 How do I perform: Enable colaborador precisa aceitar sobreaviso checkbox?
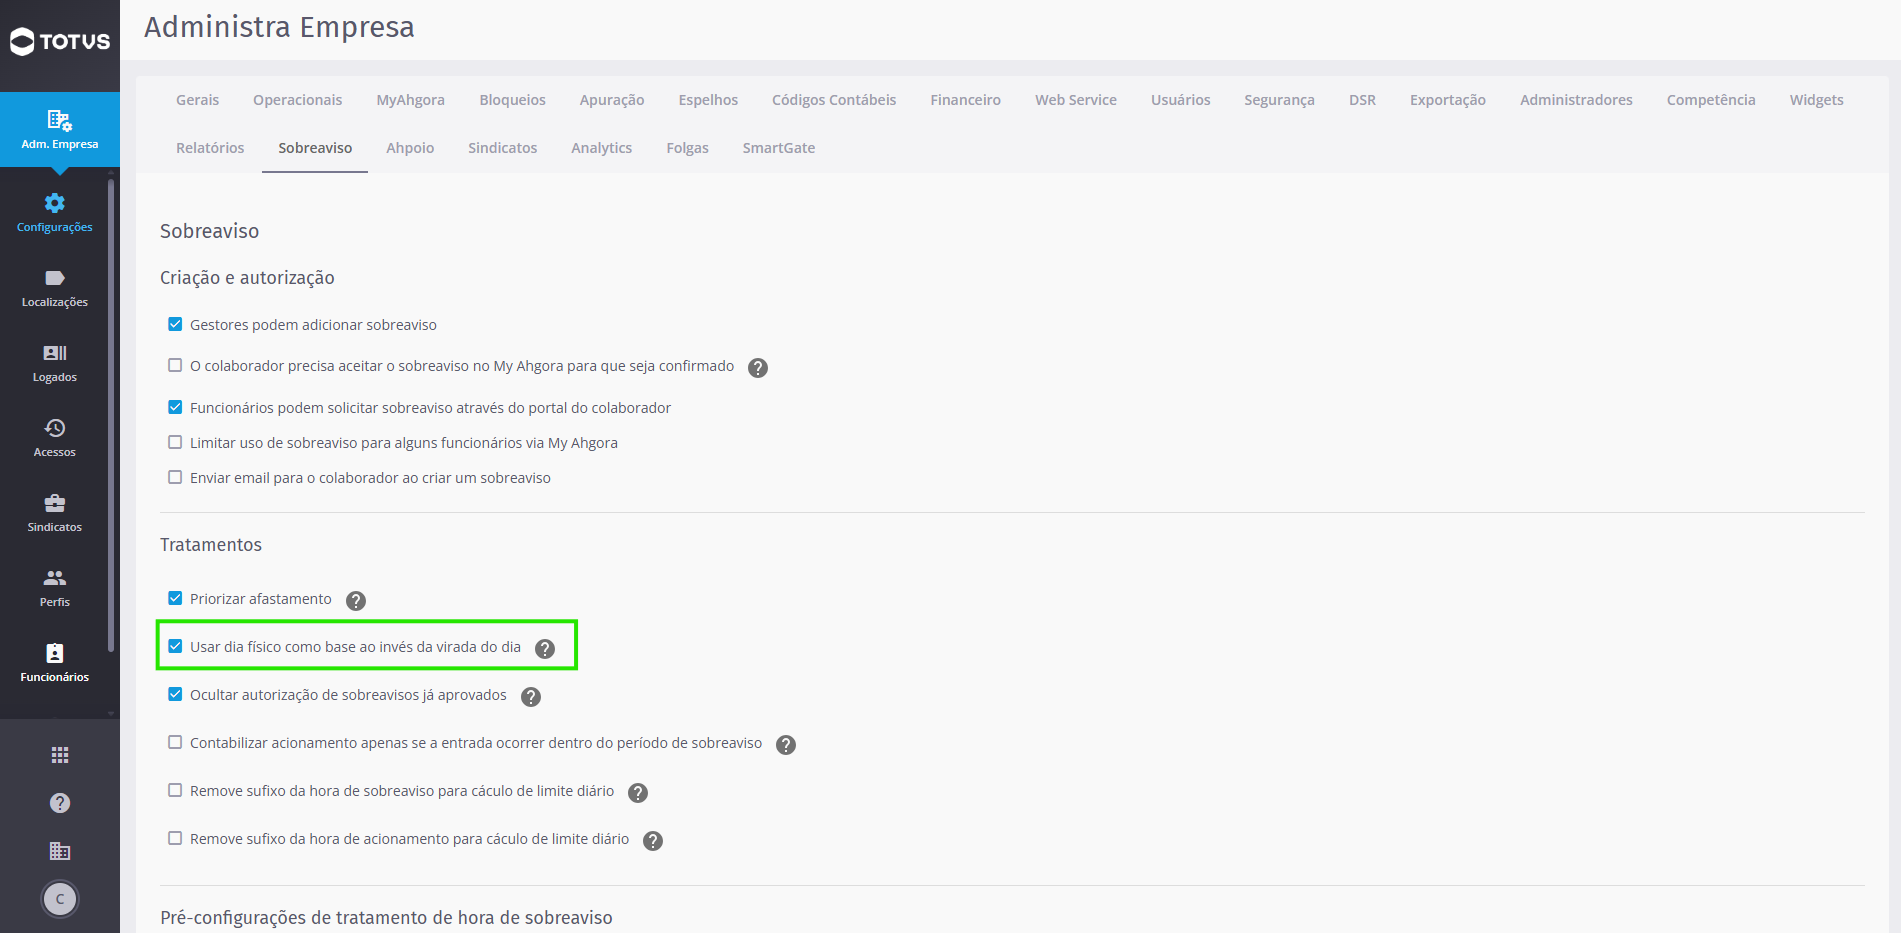tap(175, 365)
